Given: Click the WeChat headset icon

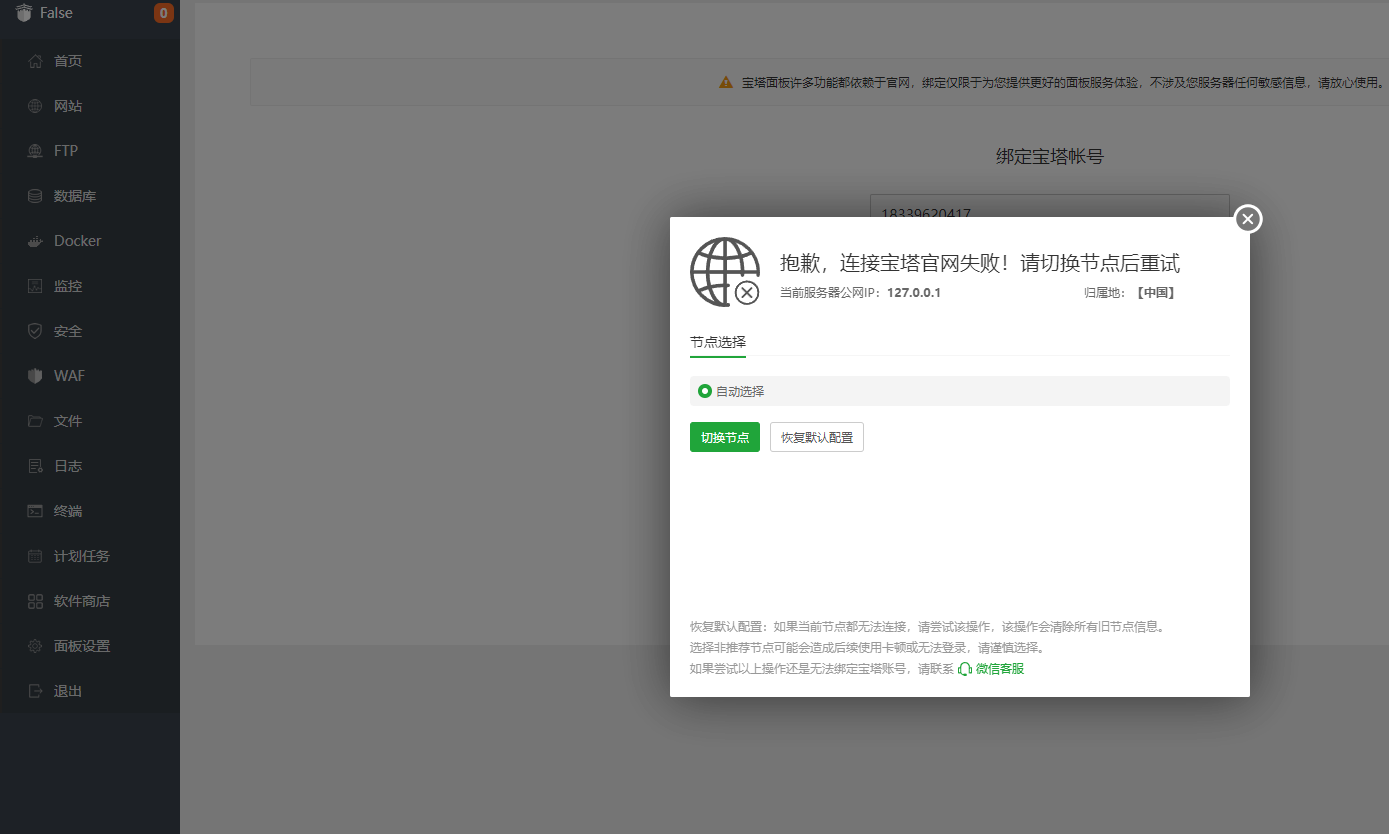Looking at the screenshot, I should 965,669.
